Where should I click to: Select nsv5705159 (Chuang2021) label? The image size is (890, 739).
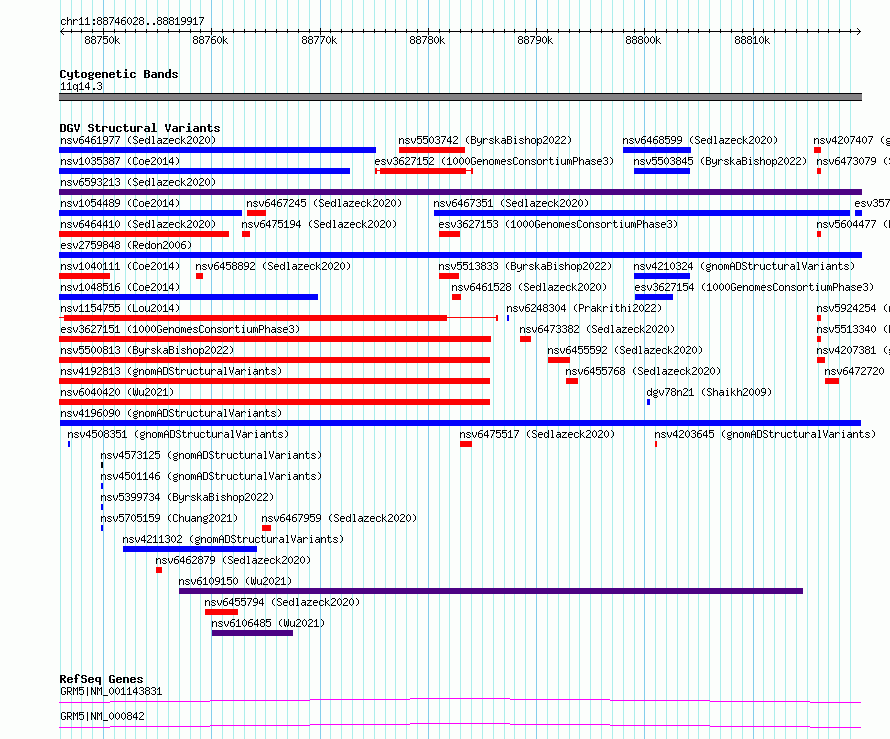(x=169, y=518)
